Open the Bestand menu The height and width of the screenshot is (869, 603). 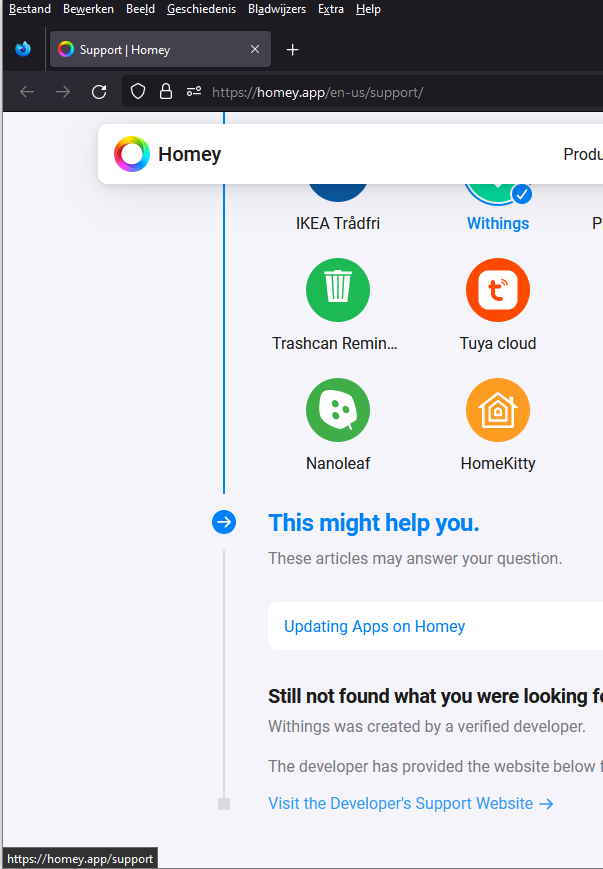[x=30, y=9]
